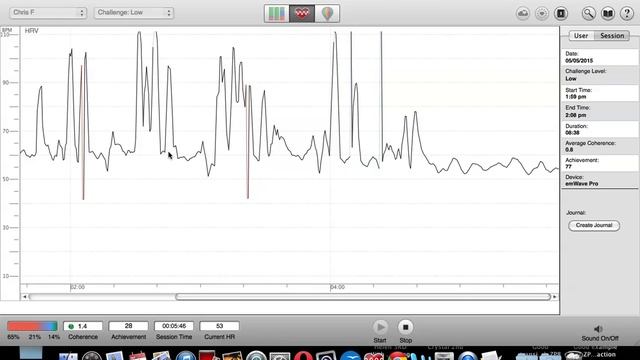Click the 50 BPM axis label

6,179
